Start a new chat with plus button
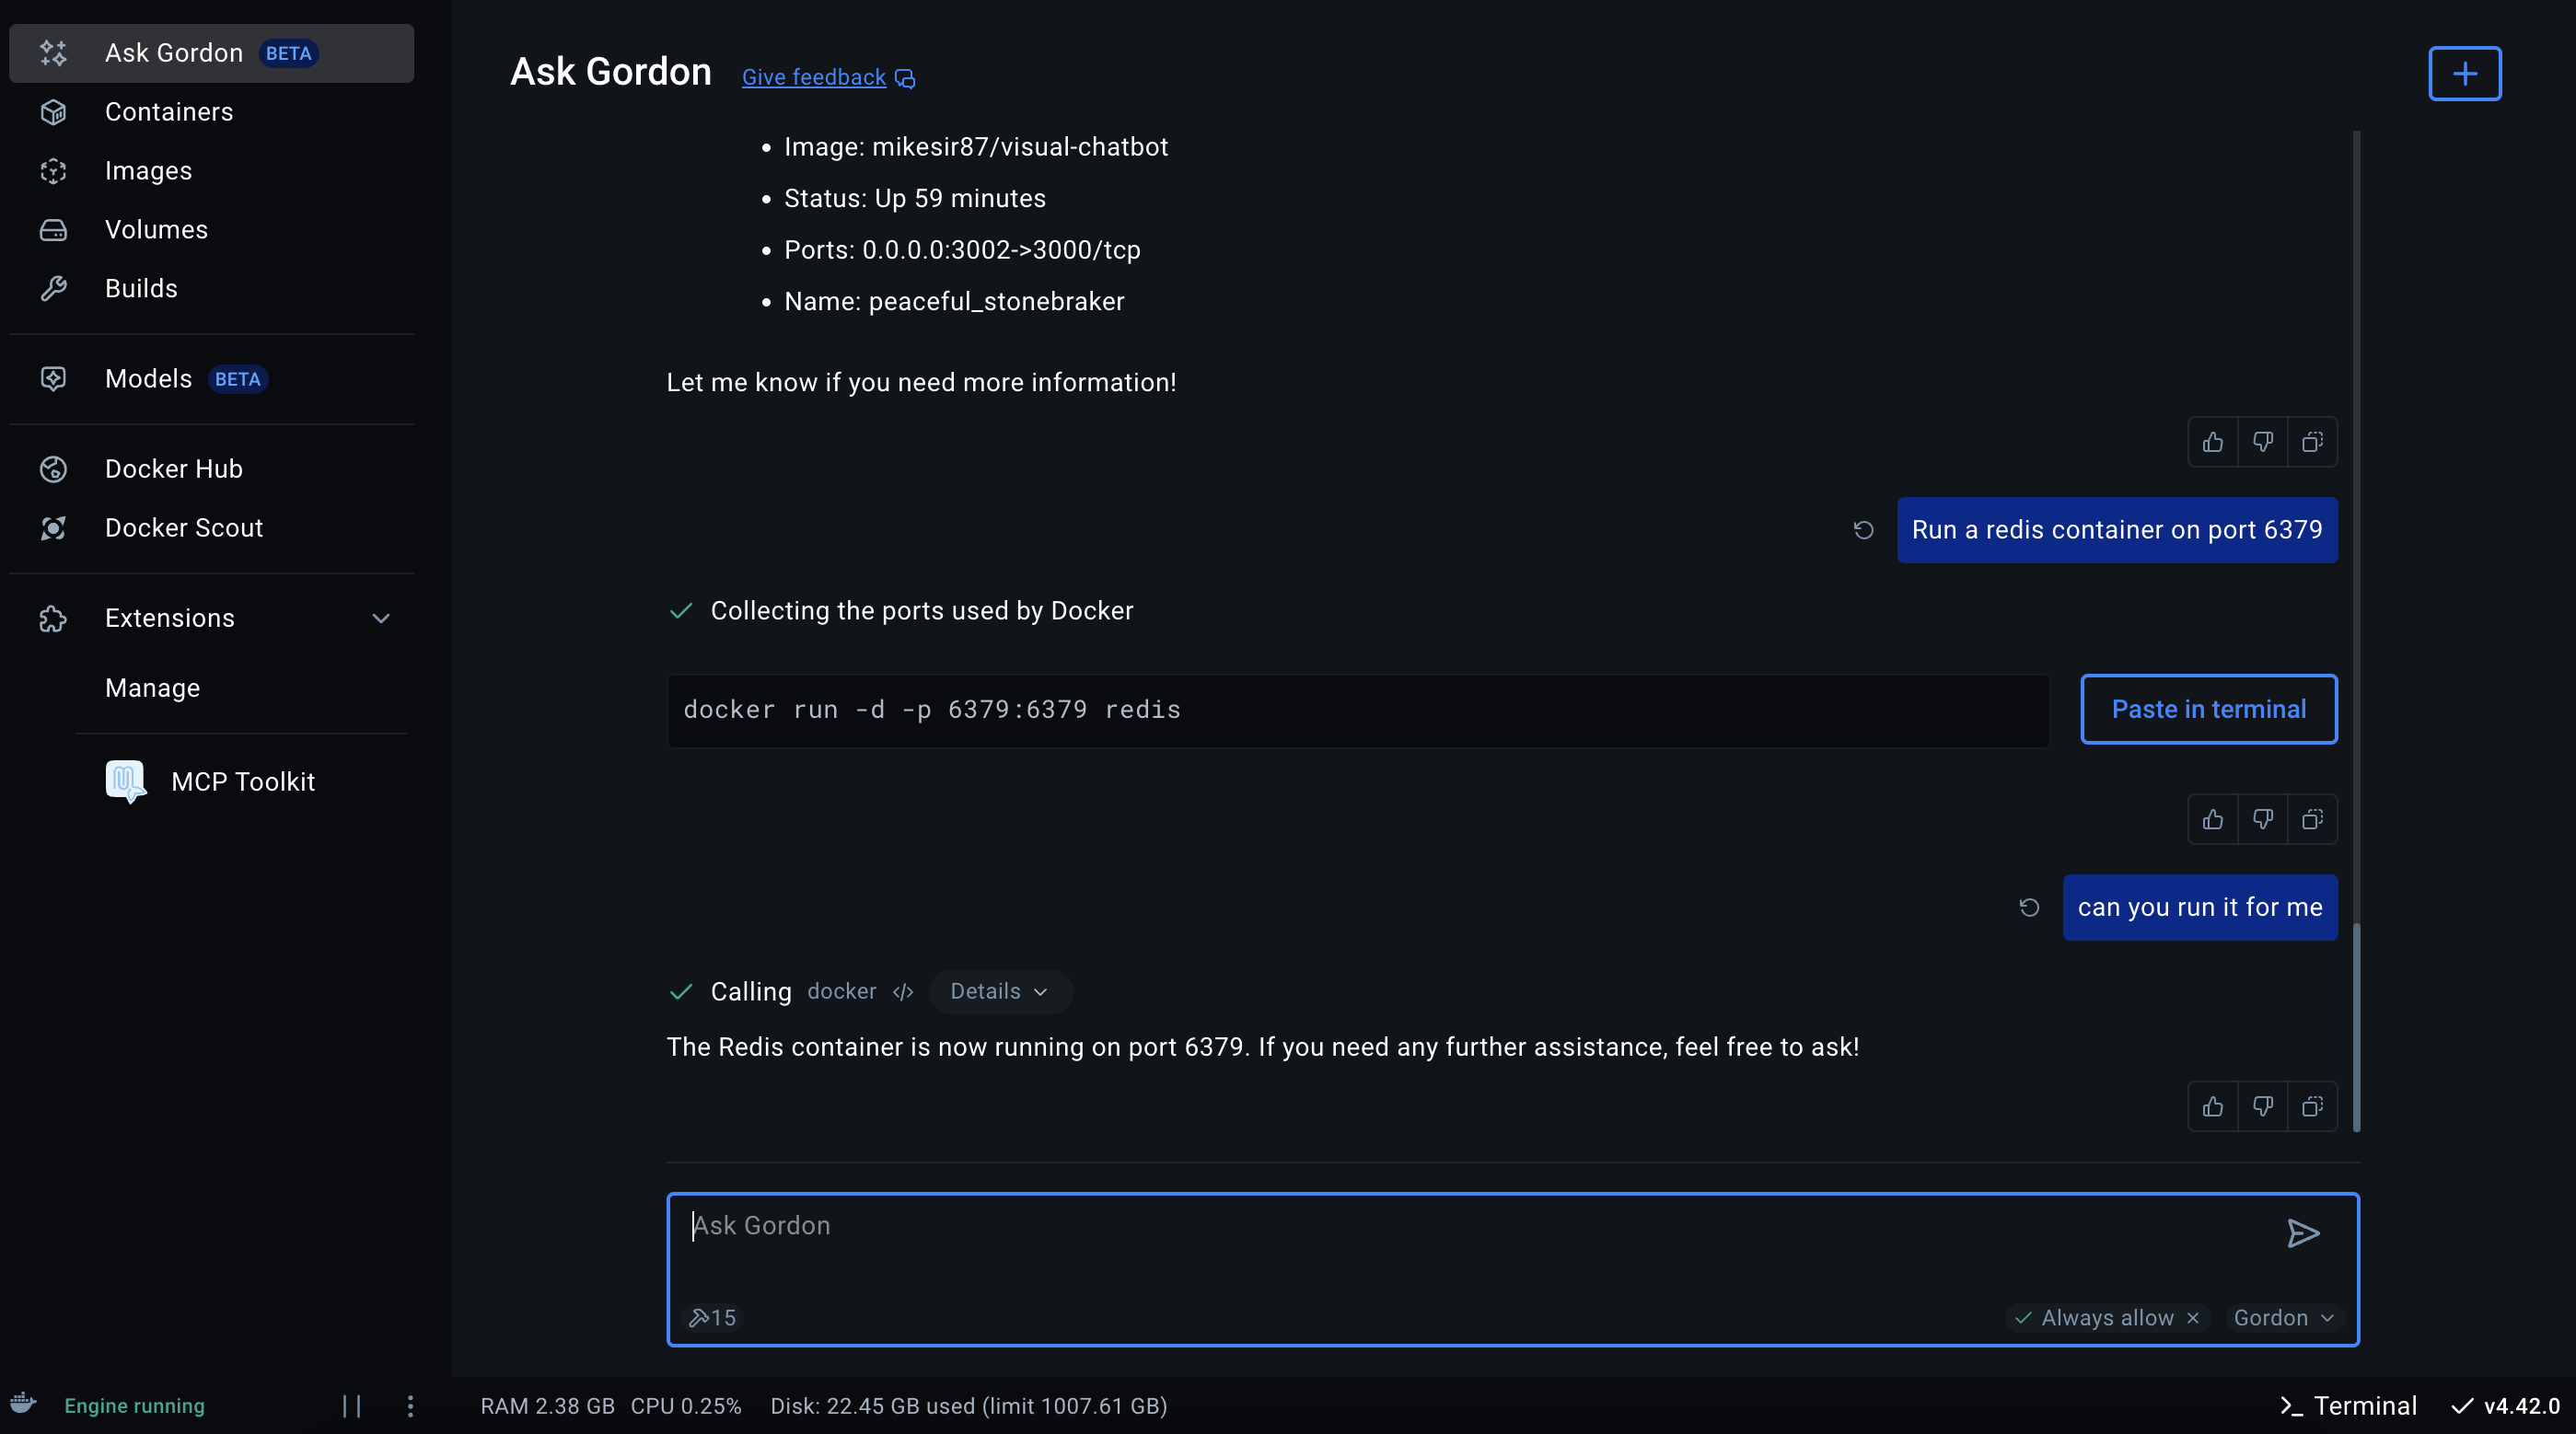Image resolution: width=2576 pixels, height=1434 pixels. point(2464,74)
